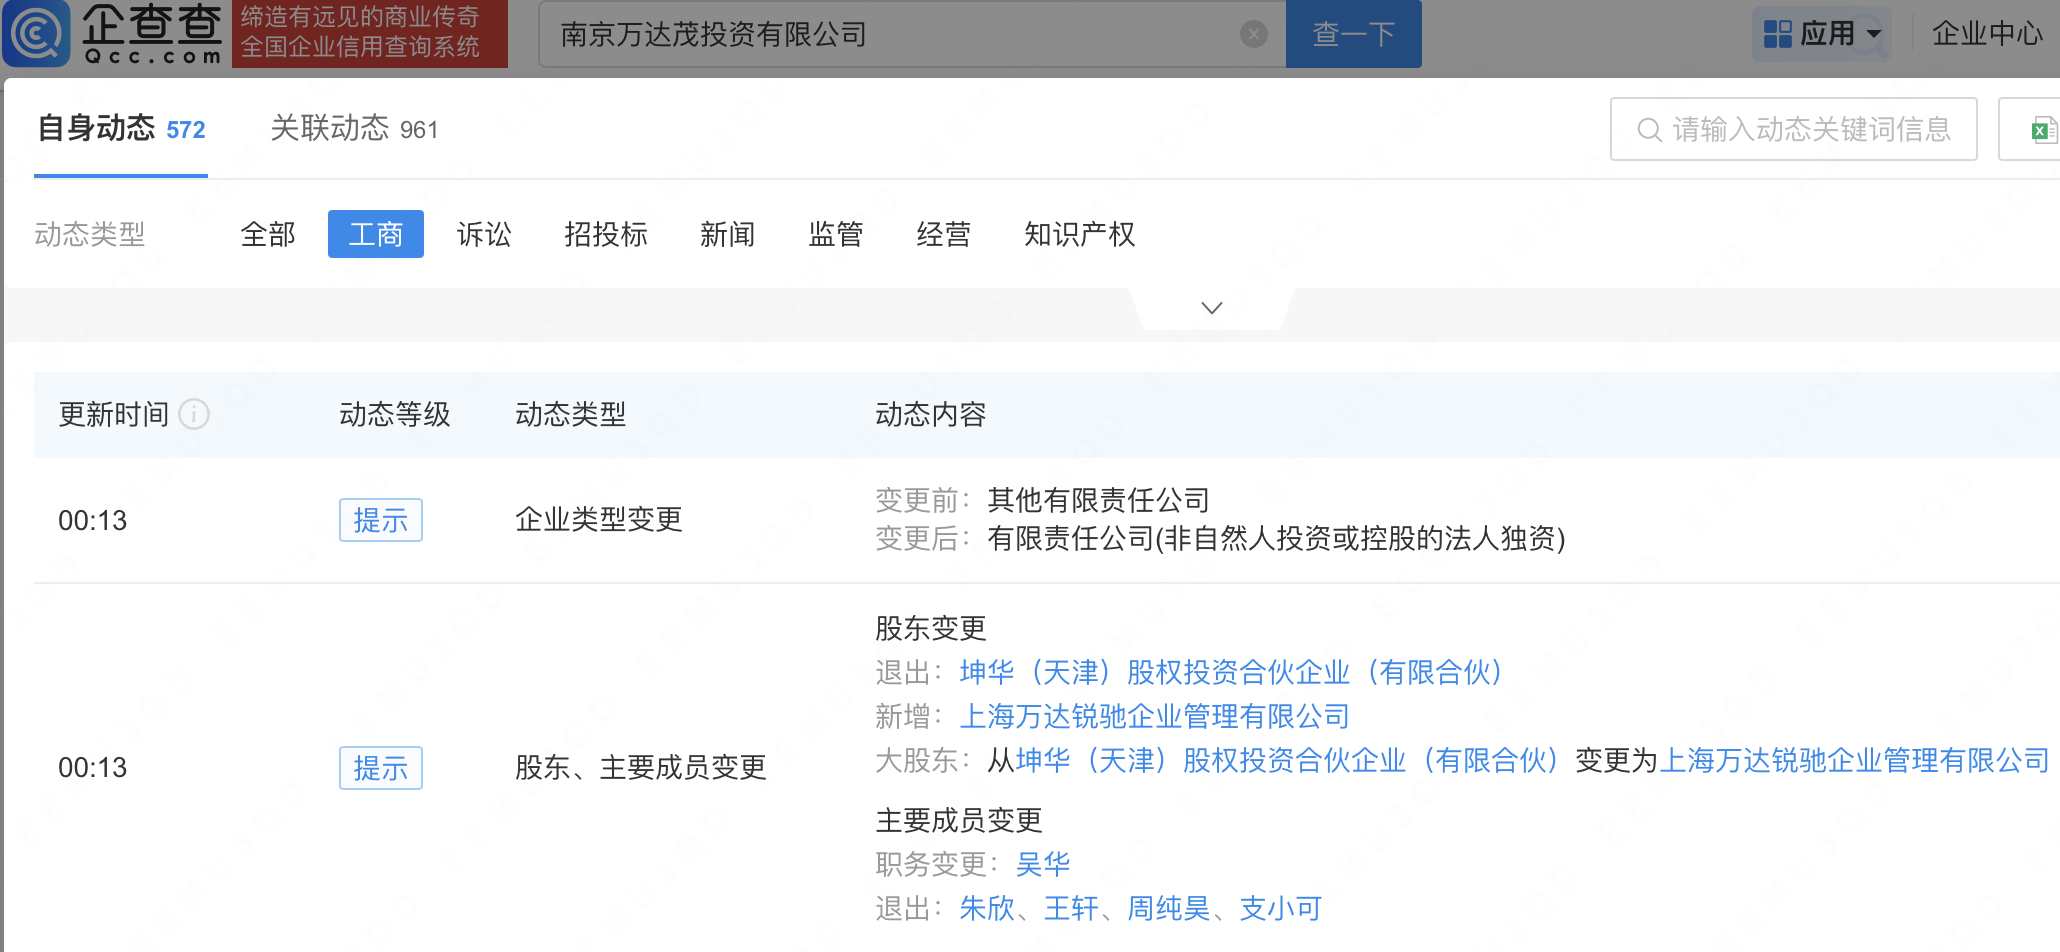The height and width of the screenshot is (952, 2060).
Task: Select the 工商 filter
Action: [x=376, y=234]
